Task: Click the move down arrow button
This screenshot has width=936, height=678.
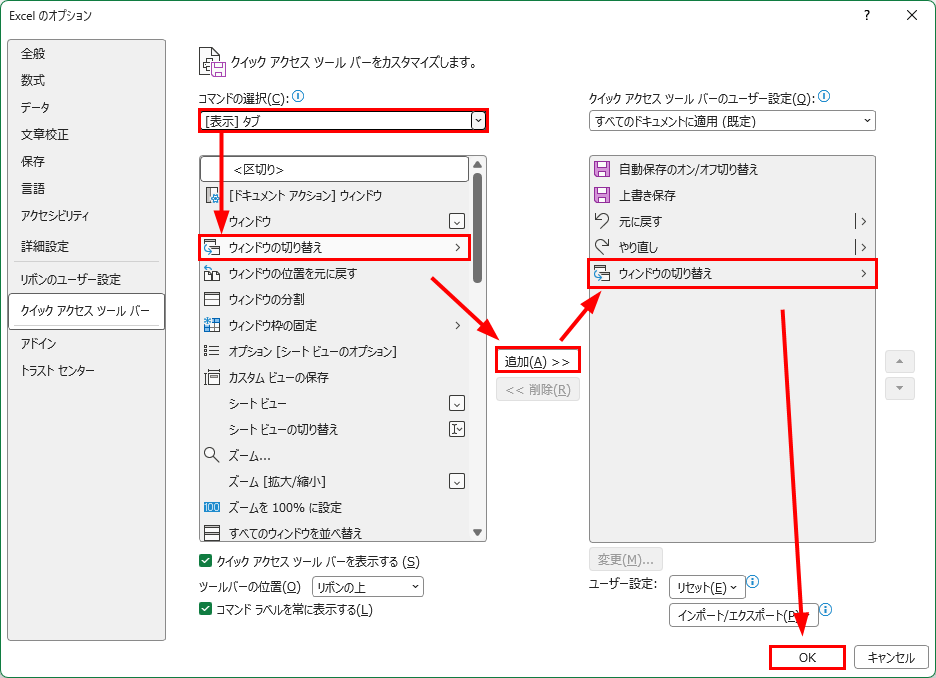Action: (900, 389)
